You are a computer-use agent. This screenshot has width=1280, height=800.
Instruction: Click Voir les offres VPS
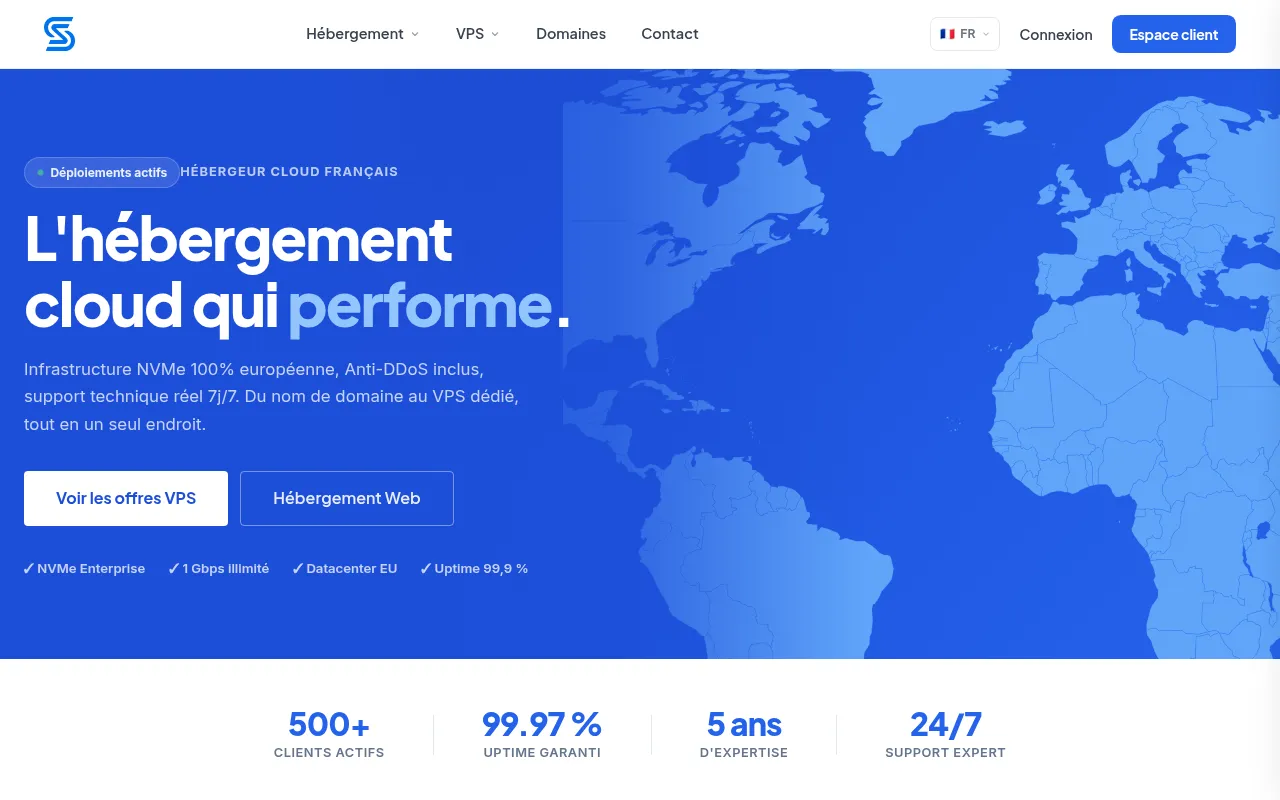(x=126, y=498)
